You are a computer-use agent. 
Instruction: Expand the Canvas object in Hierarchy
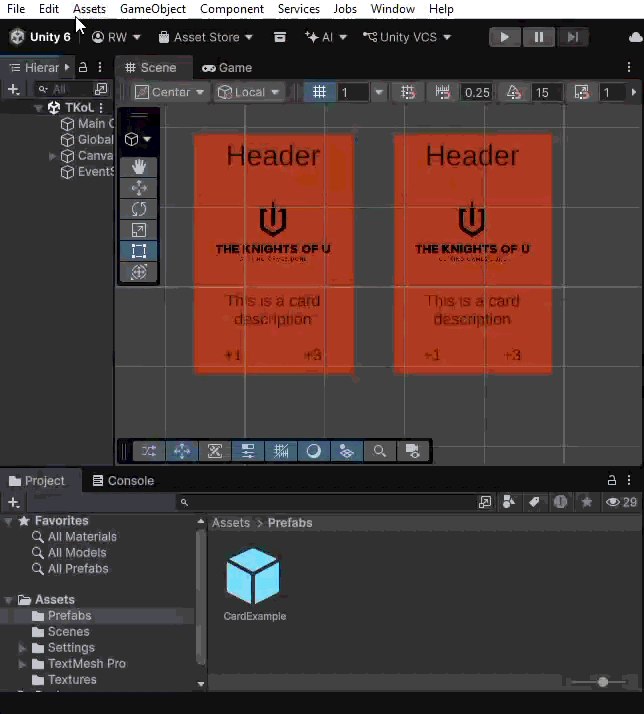coord(52,156)
